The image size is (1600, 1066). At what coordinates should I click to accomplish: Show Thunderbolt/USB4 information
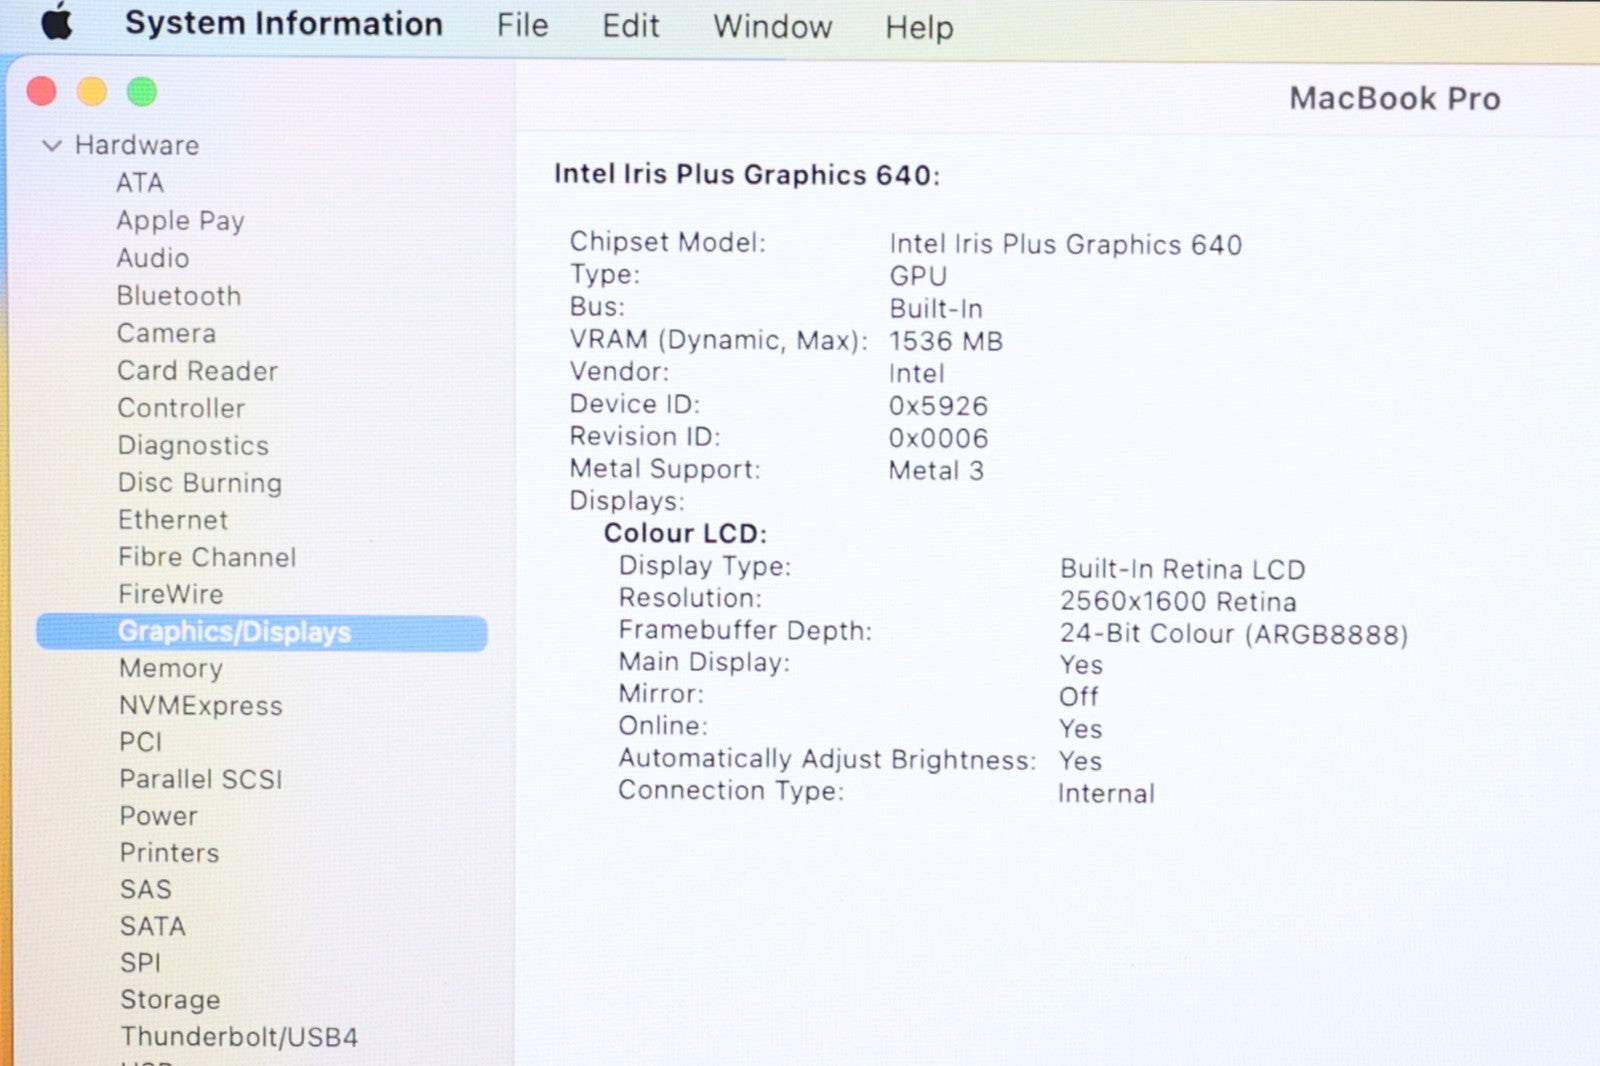pos(238,1037)
